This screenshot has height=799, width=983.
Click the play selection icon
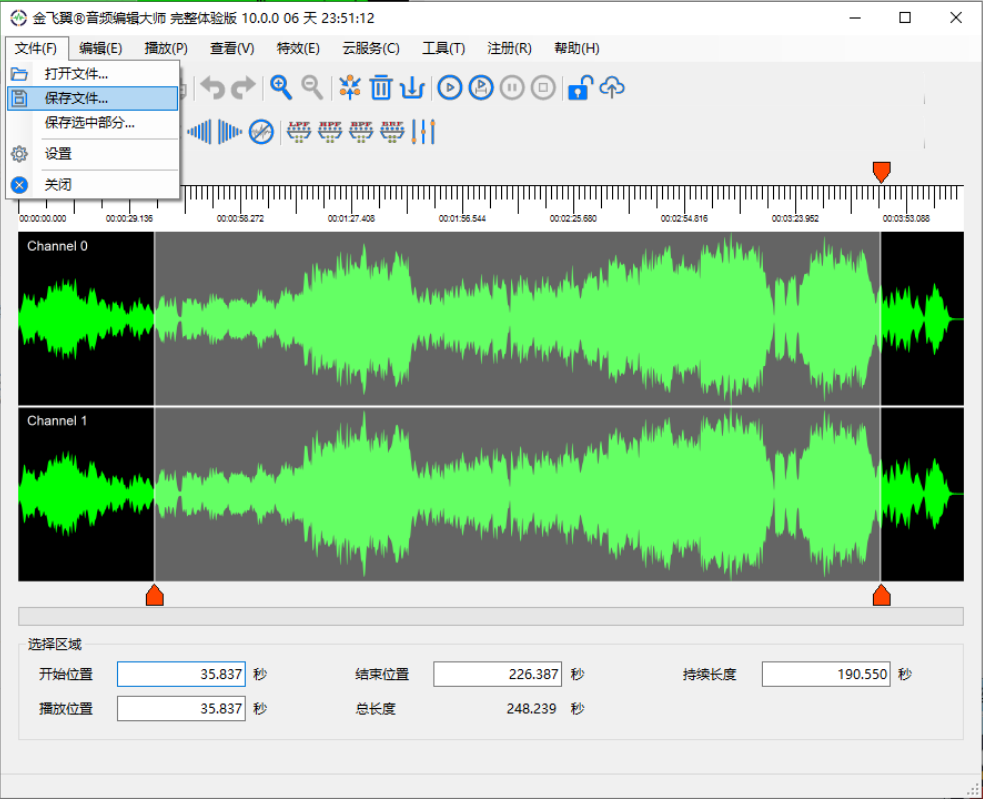[x=481, y=88]
